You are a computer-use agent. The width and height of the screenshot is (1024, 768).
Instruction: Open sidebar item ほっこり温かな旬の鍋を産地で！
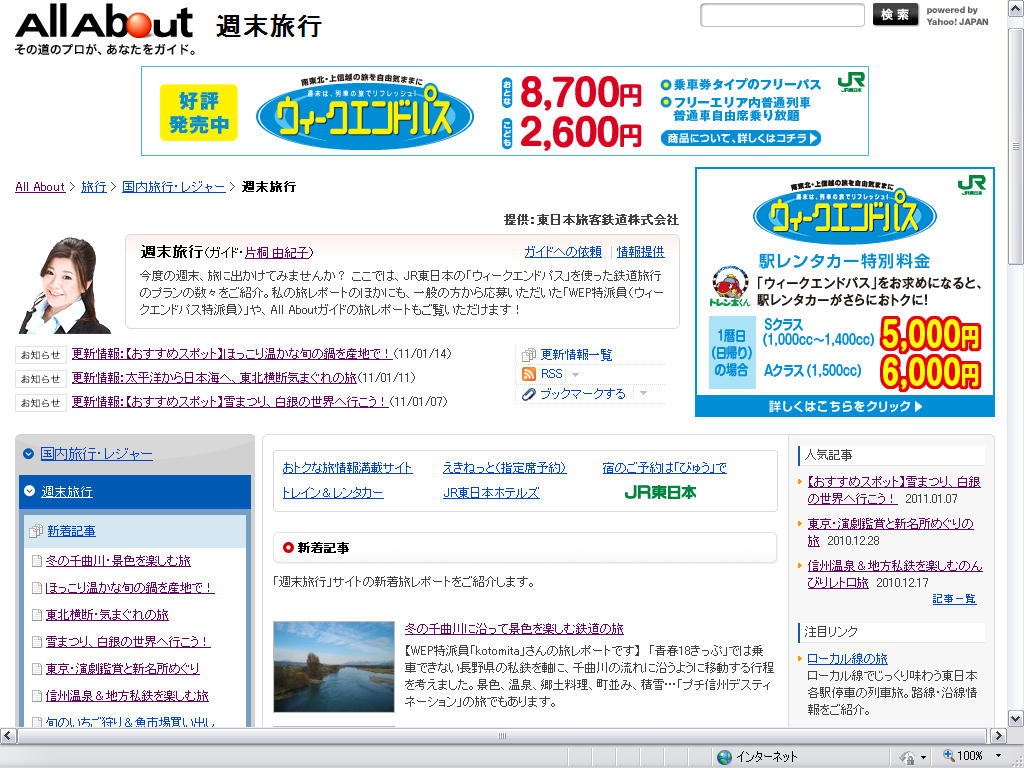tap(130, 588)
